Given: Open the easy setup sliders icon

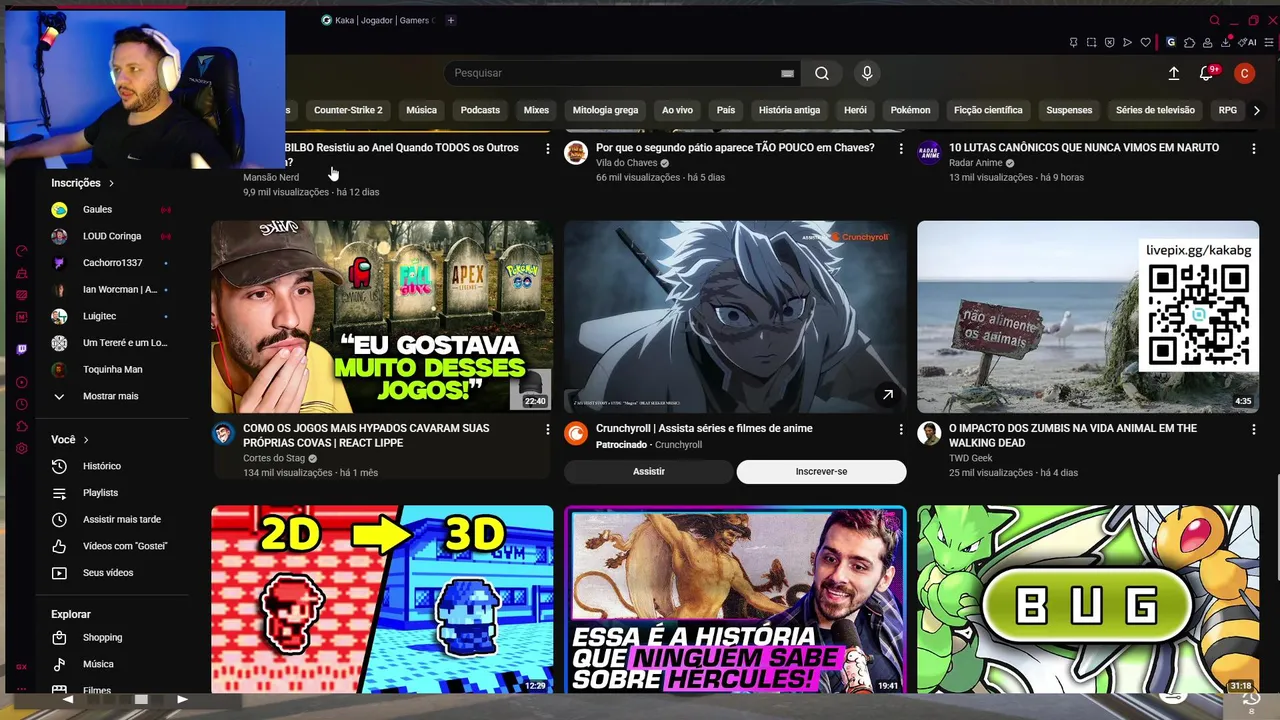Looking at the screenshot, I should coord(1269,43).
